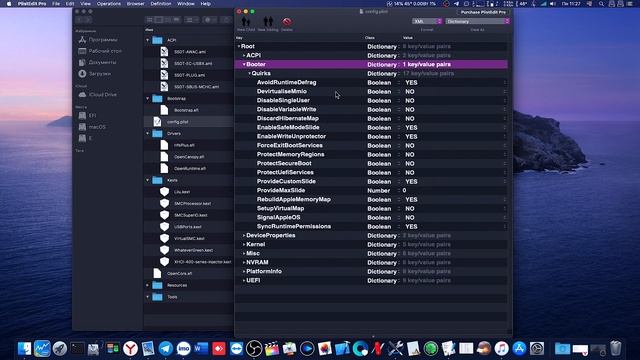Click the New Child toolbar icon
This screenshot has height=360, width=640.
tap(246, 21)
